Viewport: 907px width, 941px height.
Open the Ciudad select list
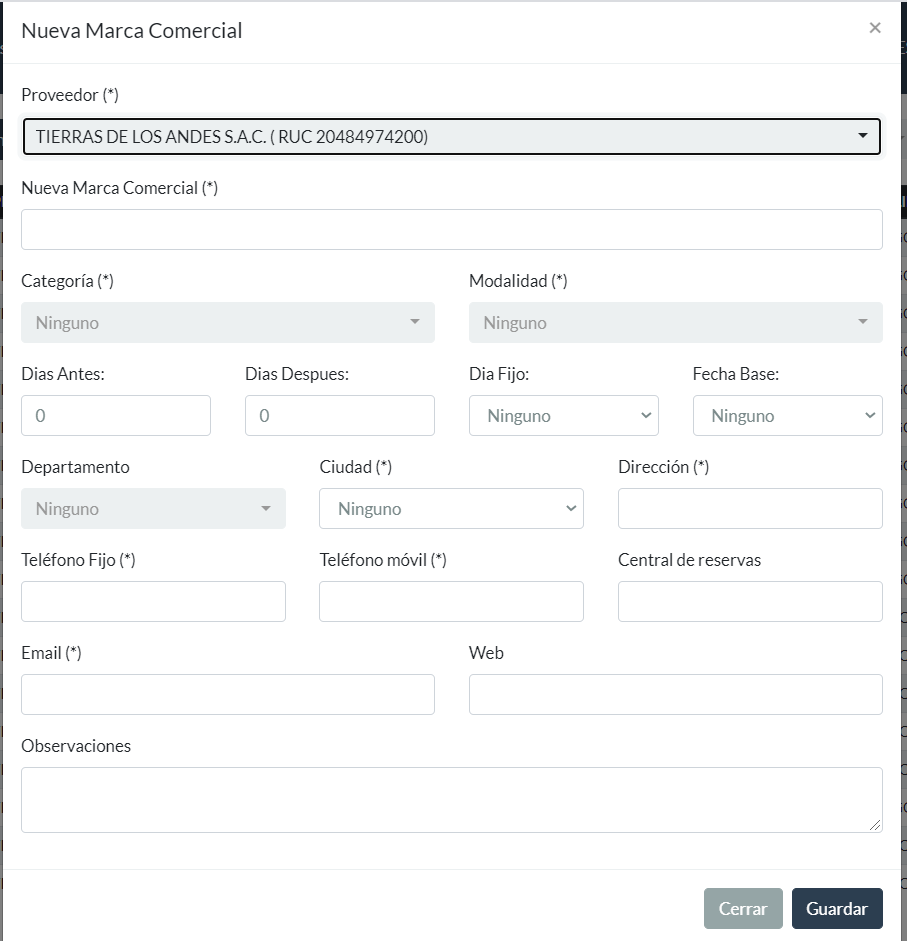pyautogui.click(x=451, y=509)
